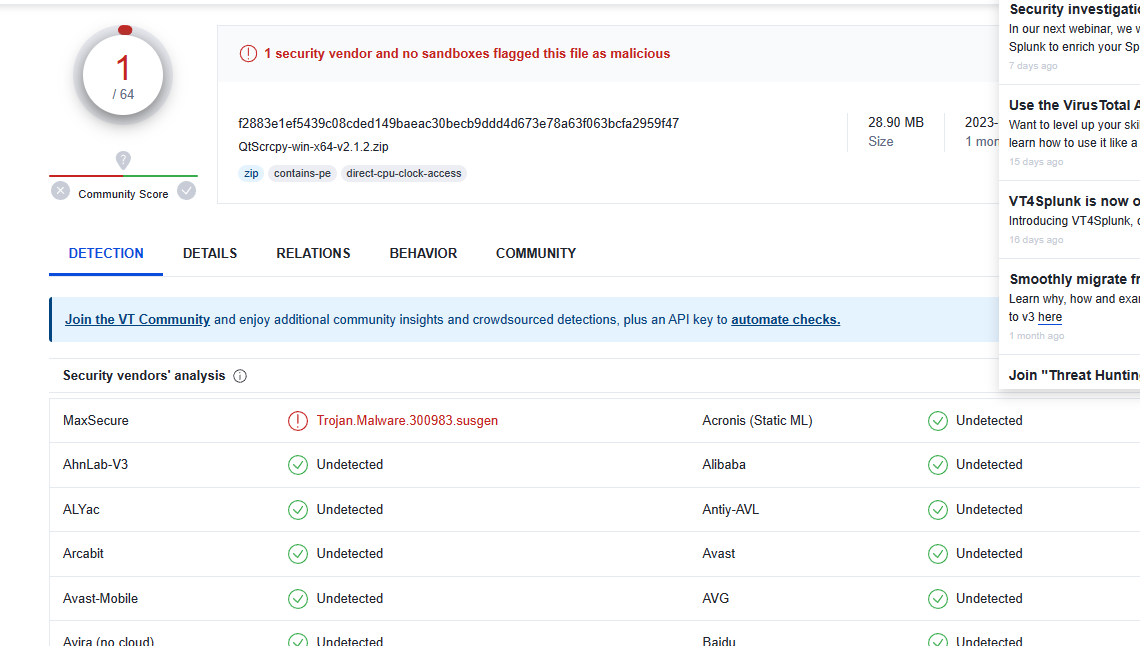Open the info tooltip next to Security vendors' analysis
This screenshot has height=646, width=1140.
239,375
